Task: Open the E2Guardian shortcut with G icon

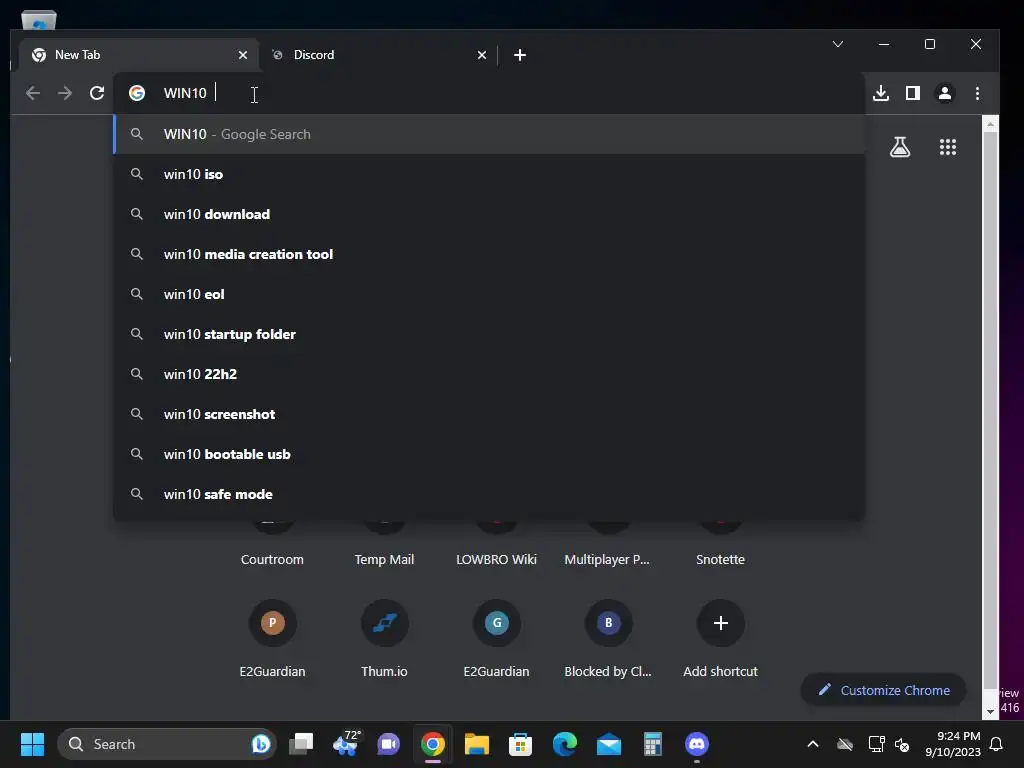Action: 496,638
